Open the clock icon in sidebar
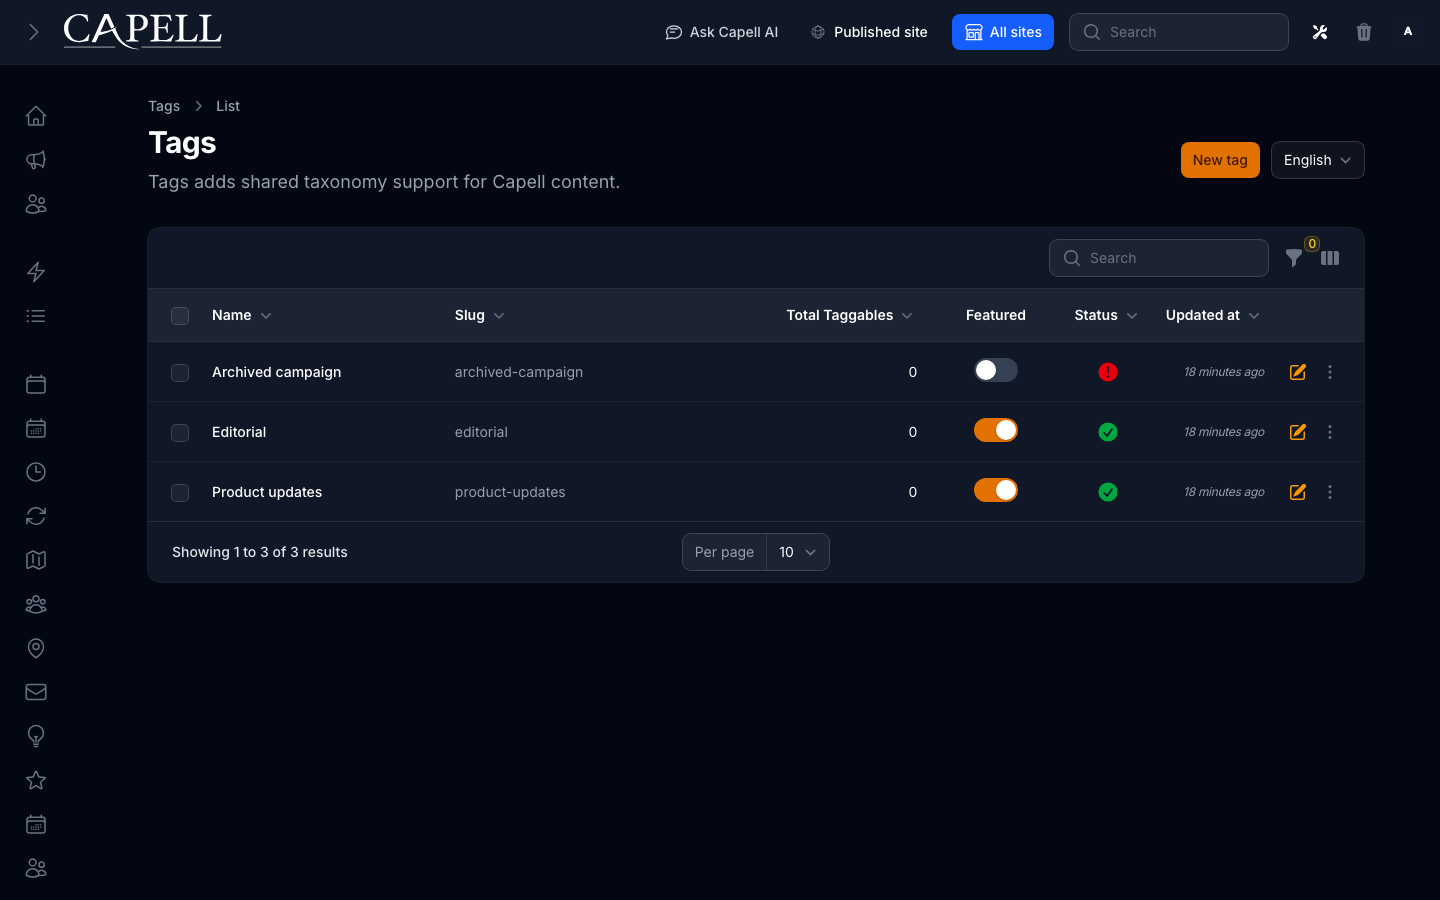 [x=36, y=472]
